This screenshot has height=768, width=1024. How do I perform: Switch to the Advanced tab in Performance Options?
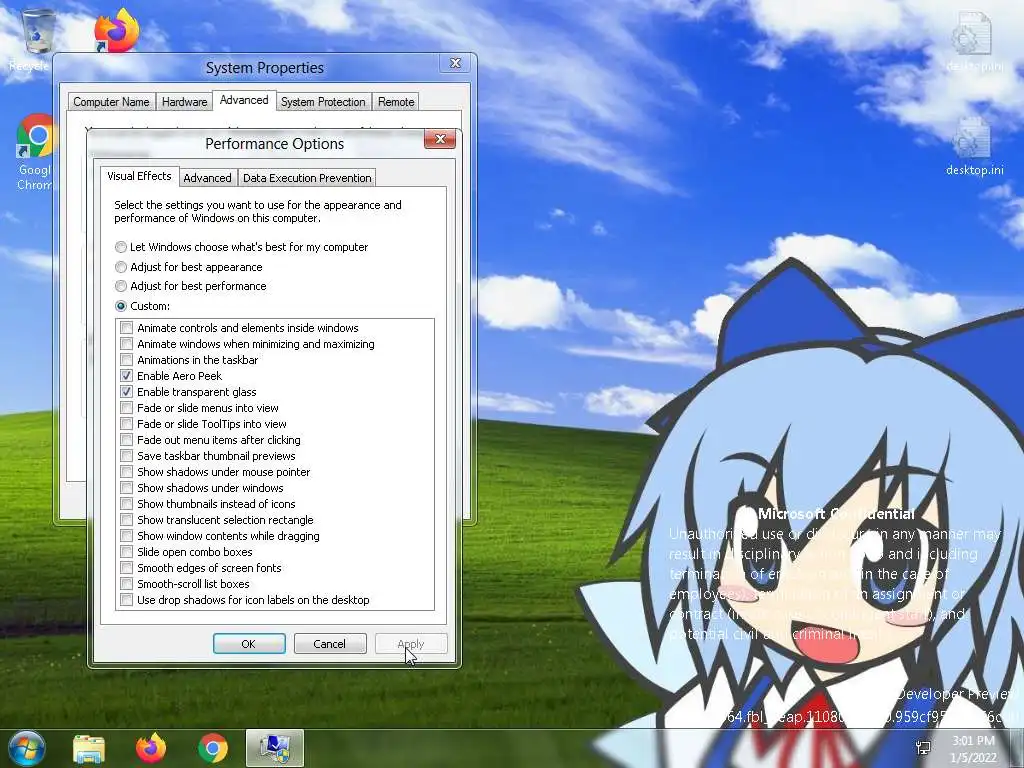click(207, 178)
